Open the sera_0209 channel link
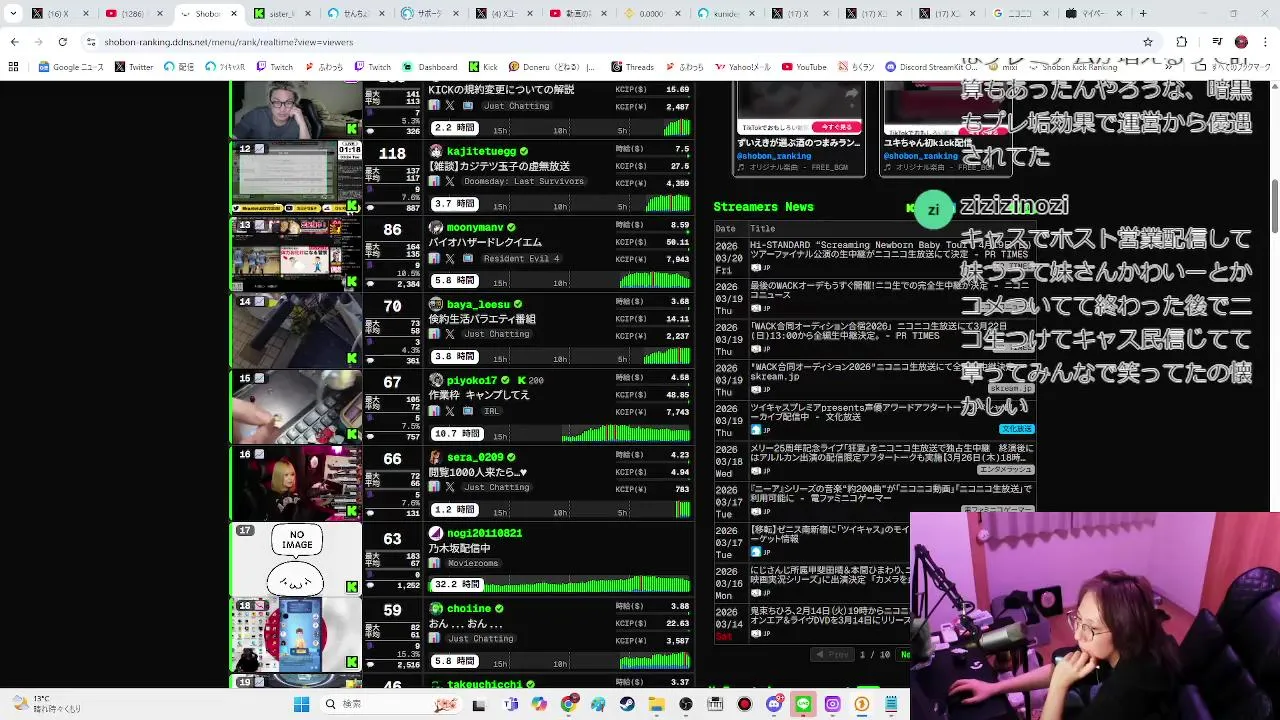 (x=475, y=457)
